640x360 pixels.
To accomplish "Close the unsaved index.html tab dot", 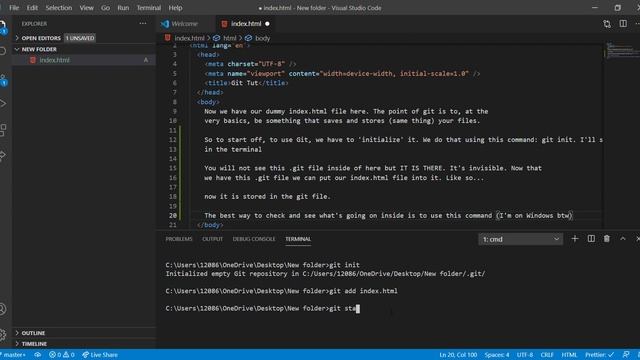I will [267, 24].
